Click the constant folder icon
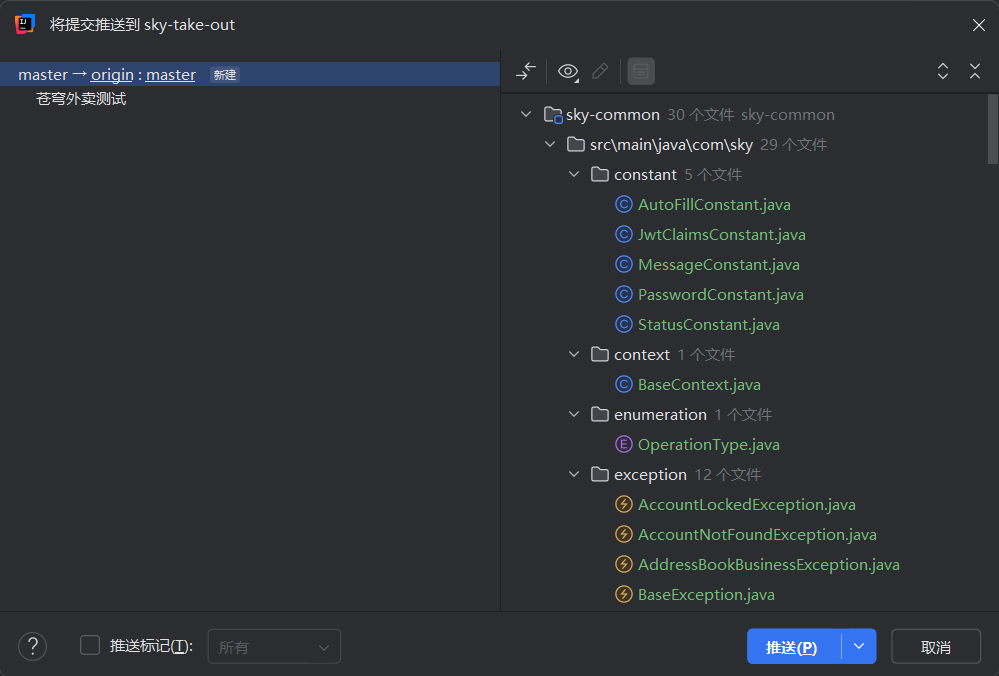The width and height of the screenshot is (999, 676). click(x=600, y=175)
